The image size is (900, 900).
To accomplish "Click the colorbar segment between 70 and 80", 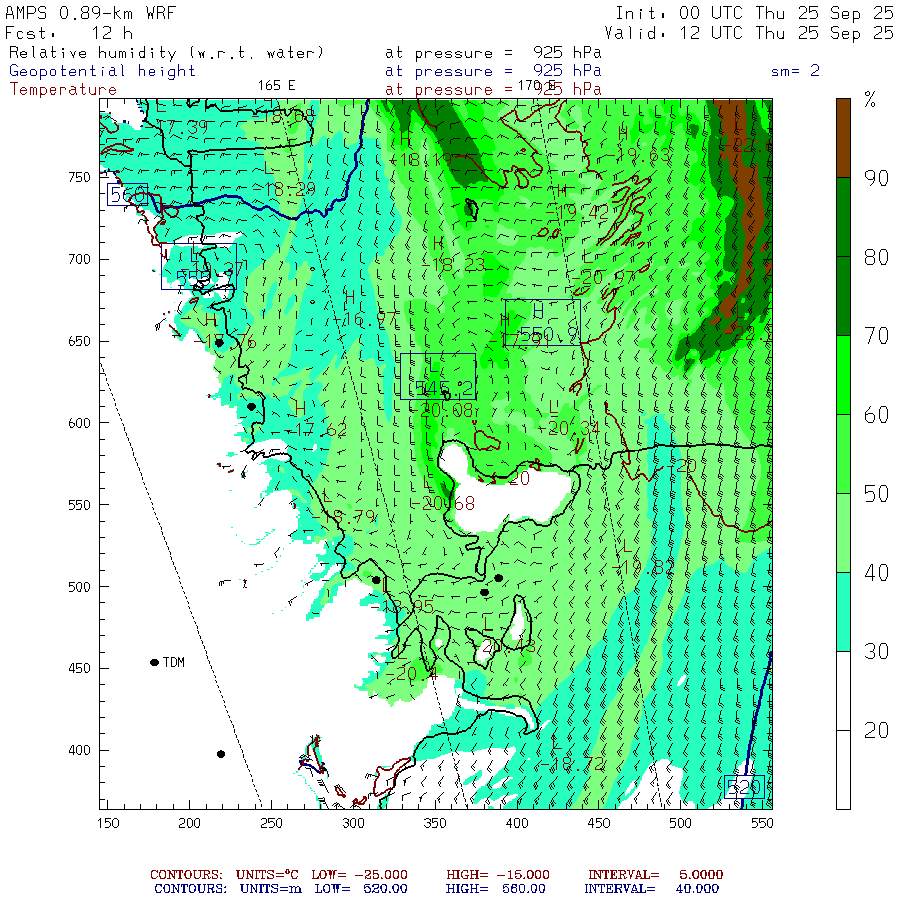I will [843, 296].
